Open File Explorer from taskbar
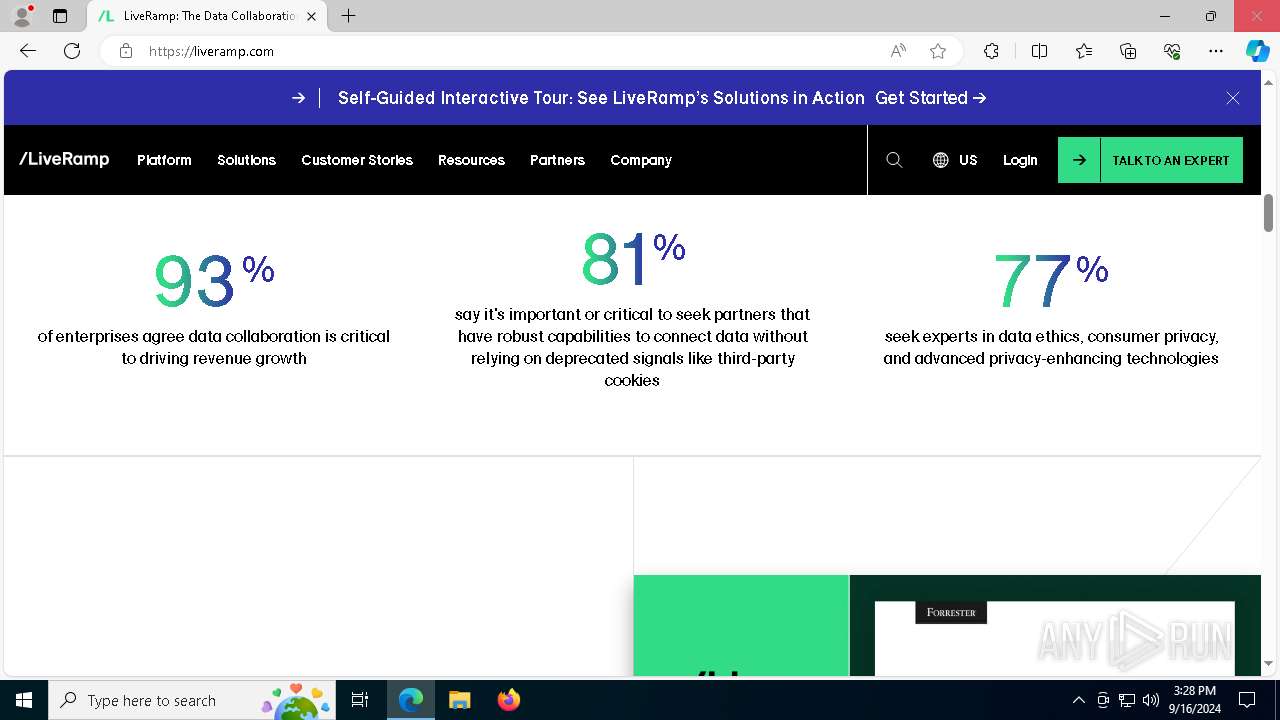 [x=459, y=700]
